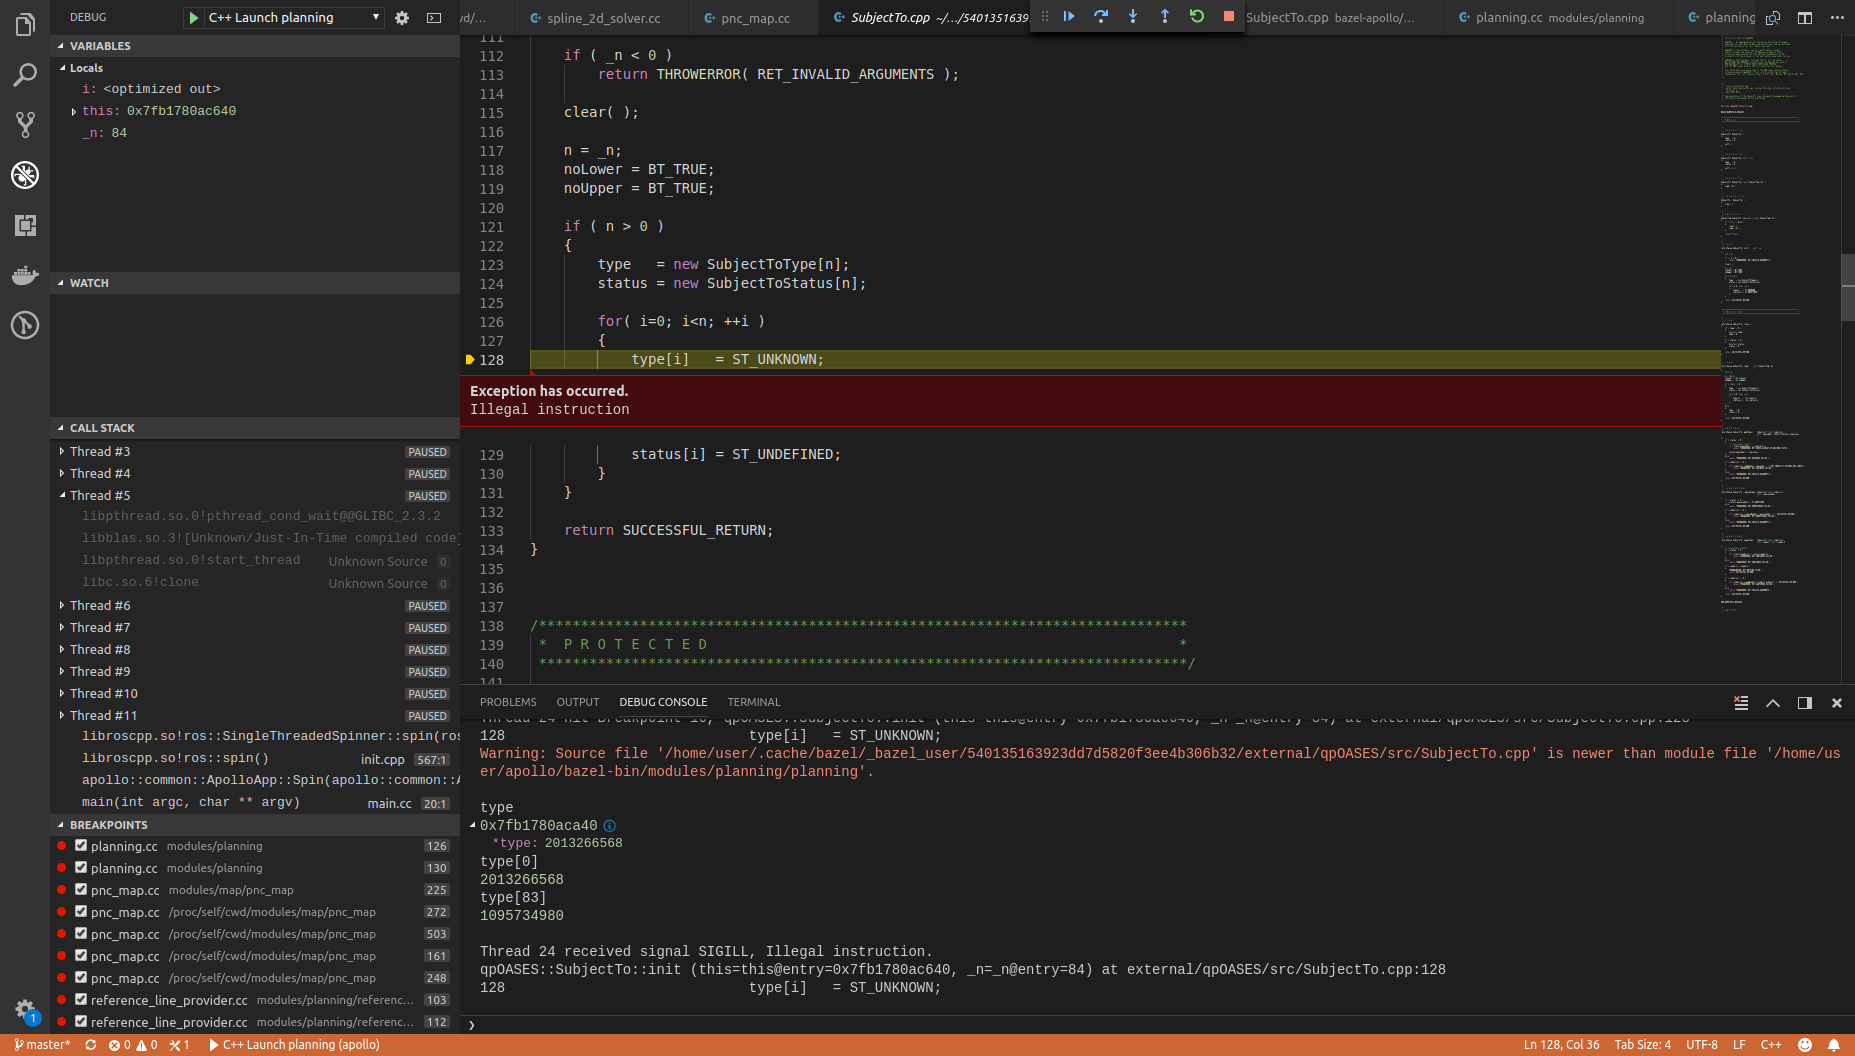Viewport: 1855px width, 1056px height.
Task: Toggle breakpoint pnc_map.cc line 503
Action: tap(81, 934)
